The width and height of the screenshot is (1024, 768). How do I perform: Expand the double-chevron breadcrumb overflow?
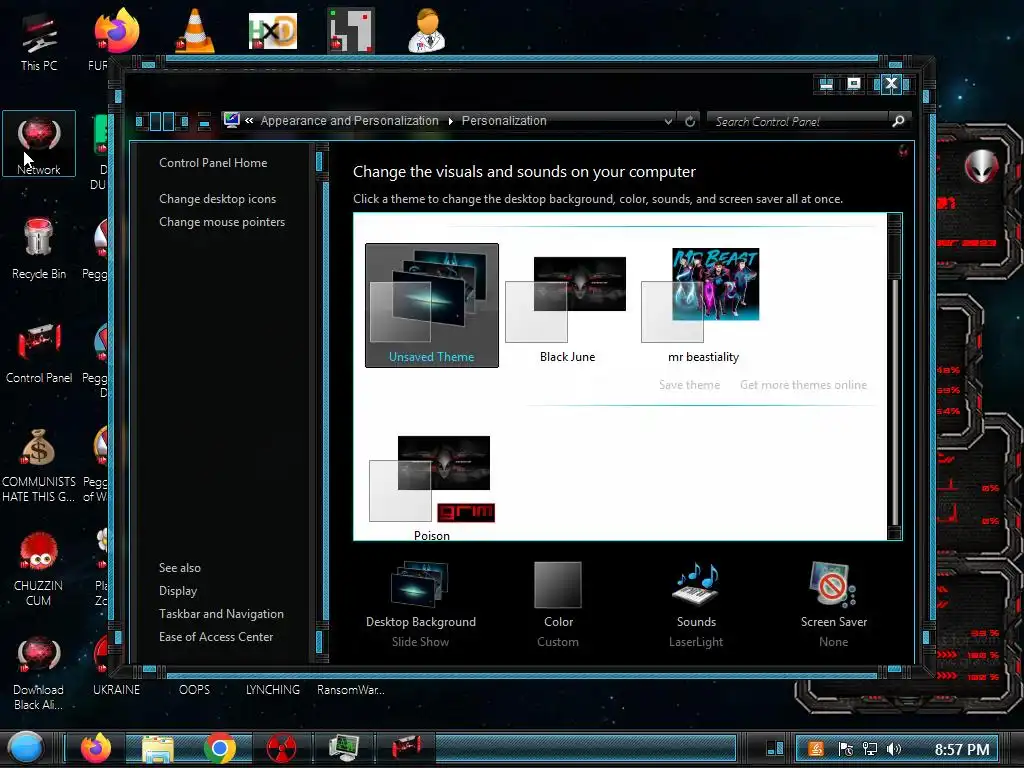tap(249, 120)
